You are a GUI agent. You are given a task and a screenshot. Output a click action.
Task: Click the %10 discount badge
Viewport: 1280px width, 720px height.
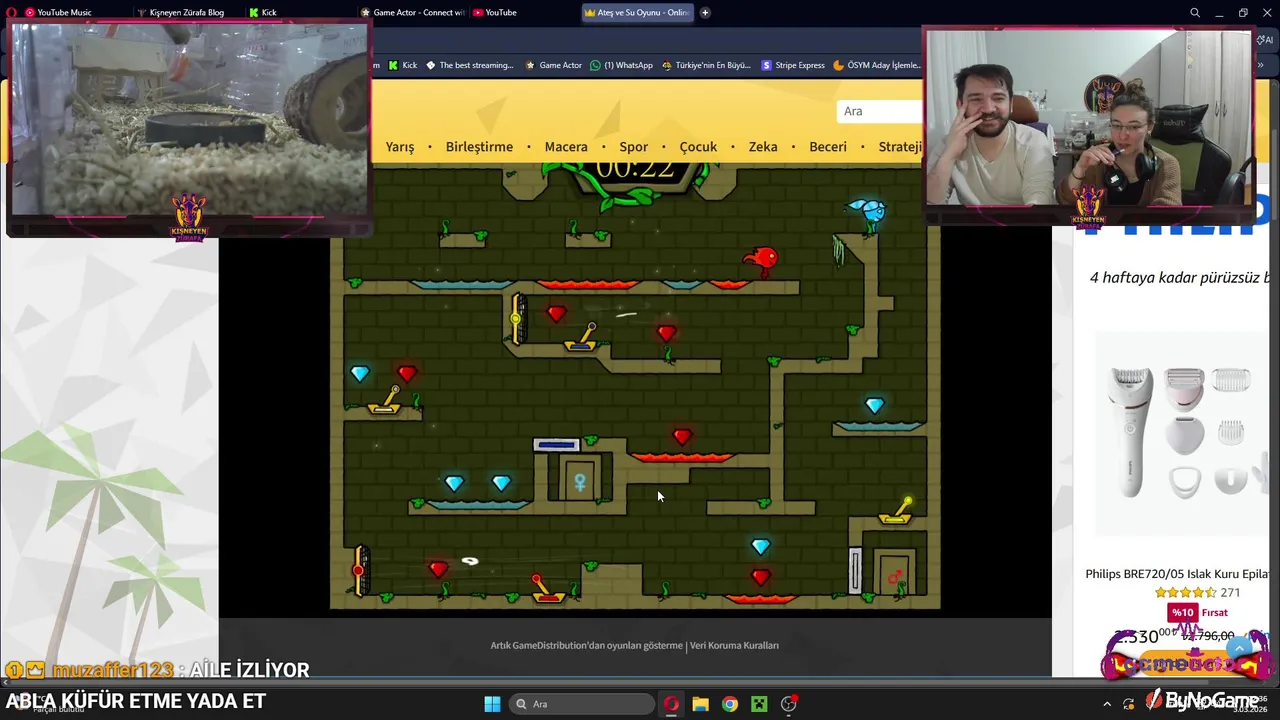1182,612
